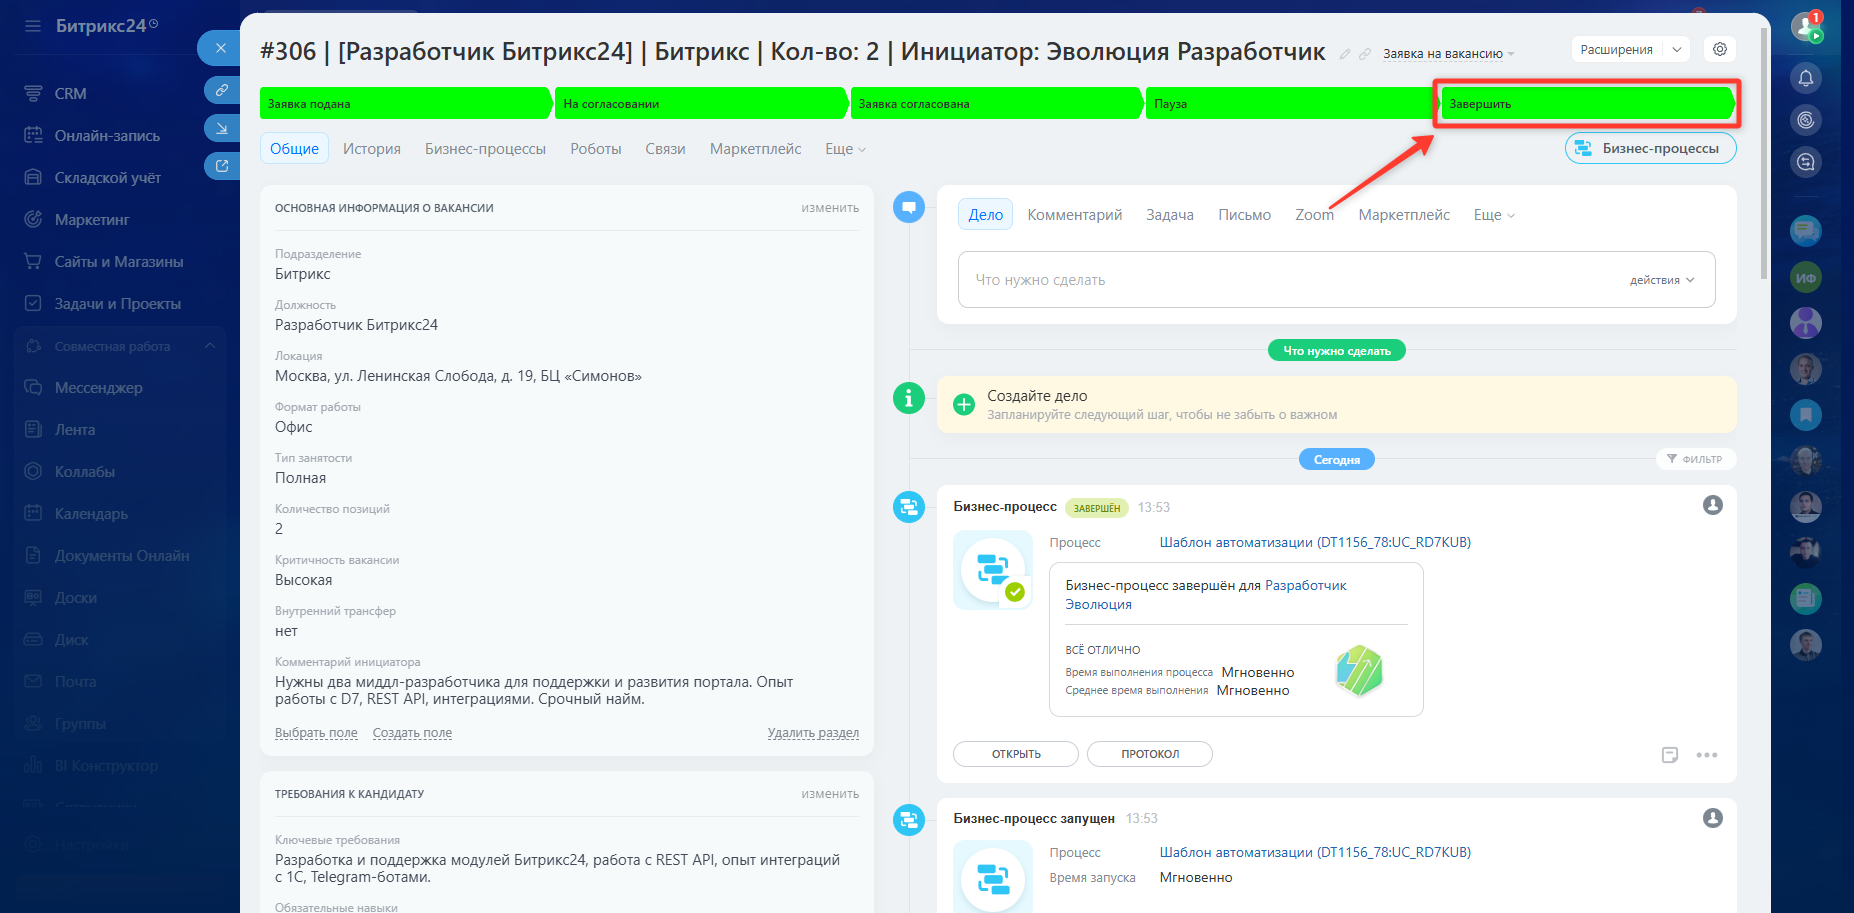Click the green info timeline icon

[x=908, y=398]
